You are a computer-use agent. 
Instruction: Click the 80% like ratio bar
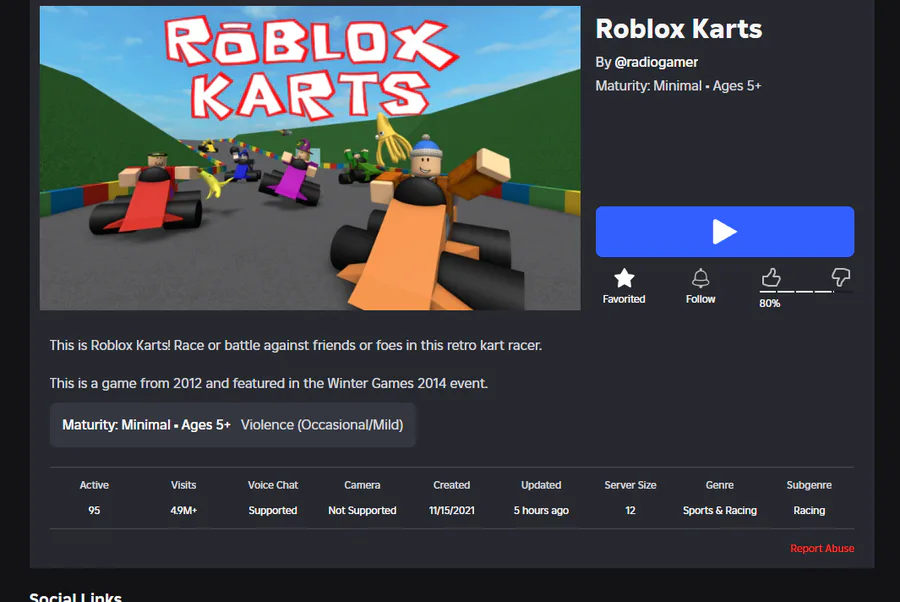[x=805, y=292]
